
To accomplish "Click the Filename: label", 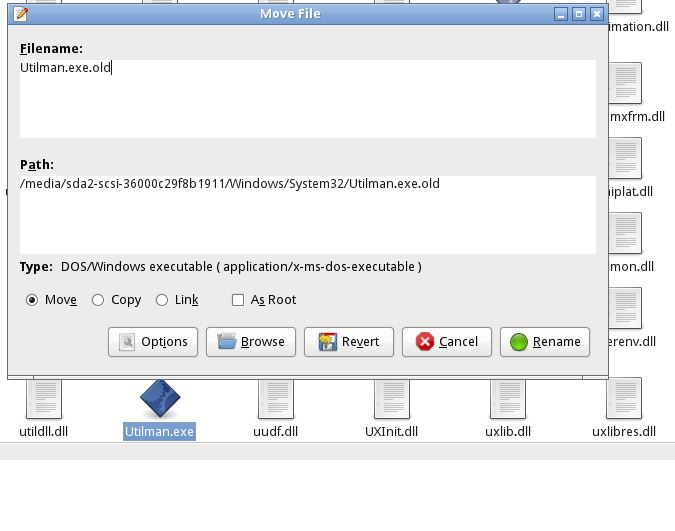I will coord(51,49).
